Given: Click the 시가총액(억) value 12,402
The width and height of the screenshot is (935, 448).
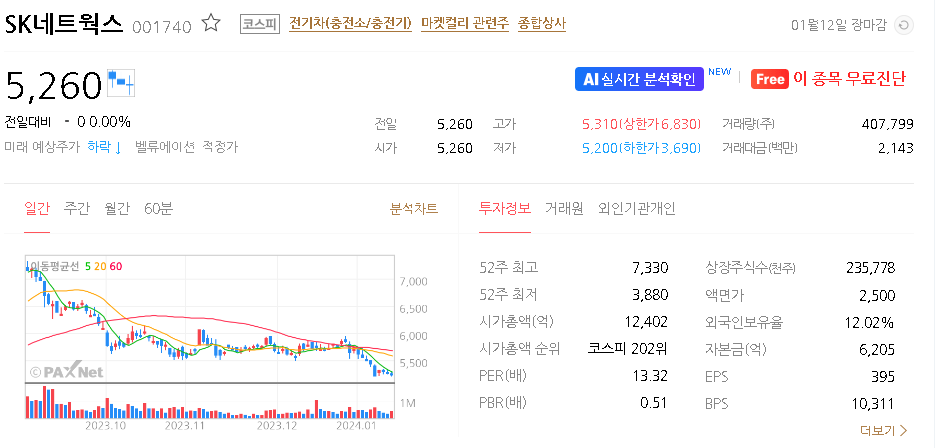Looking at the screenshot, I should (x=646, y=322).
